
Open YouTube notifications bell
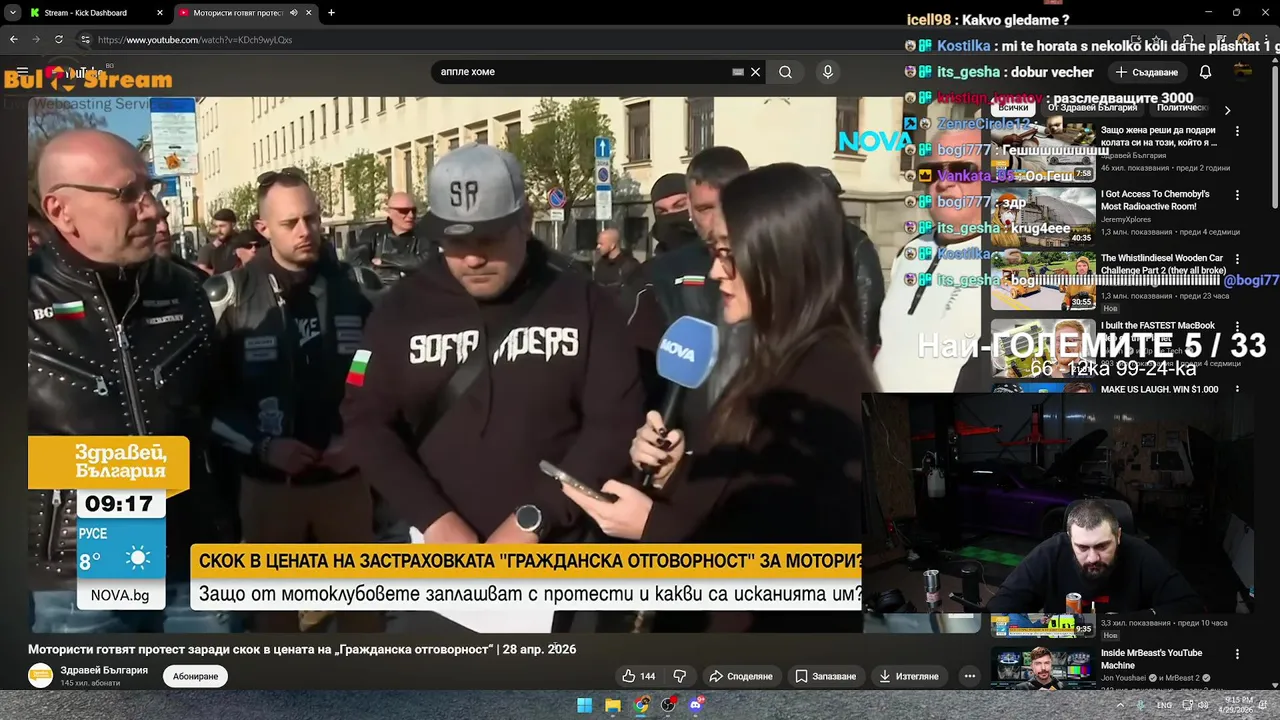1205,72
